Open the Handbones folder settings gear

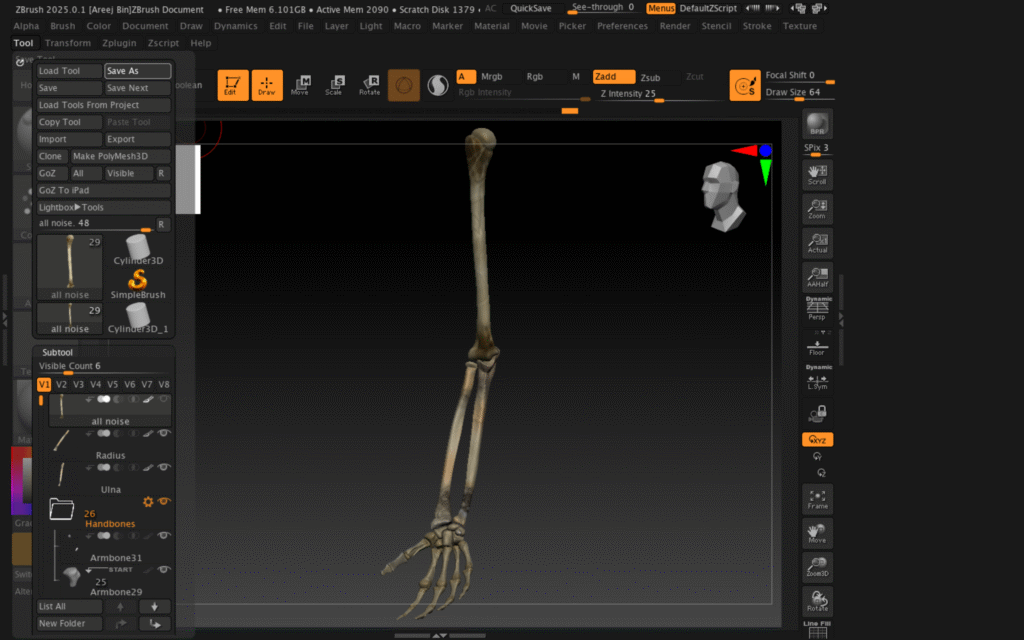pyautogui.click(x=148, y=501)
